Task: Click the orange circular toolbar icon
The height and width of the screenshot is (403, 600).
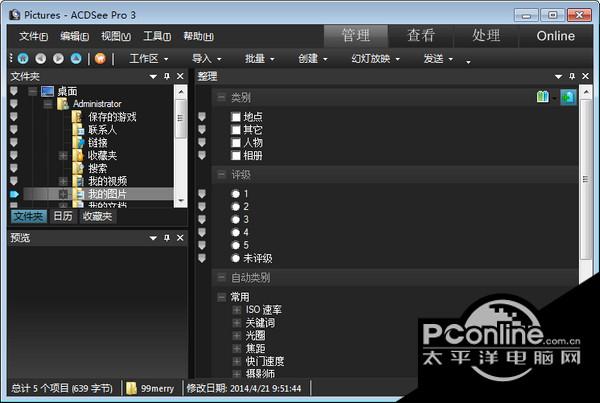Action: (100, 59)
